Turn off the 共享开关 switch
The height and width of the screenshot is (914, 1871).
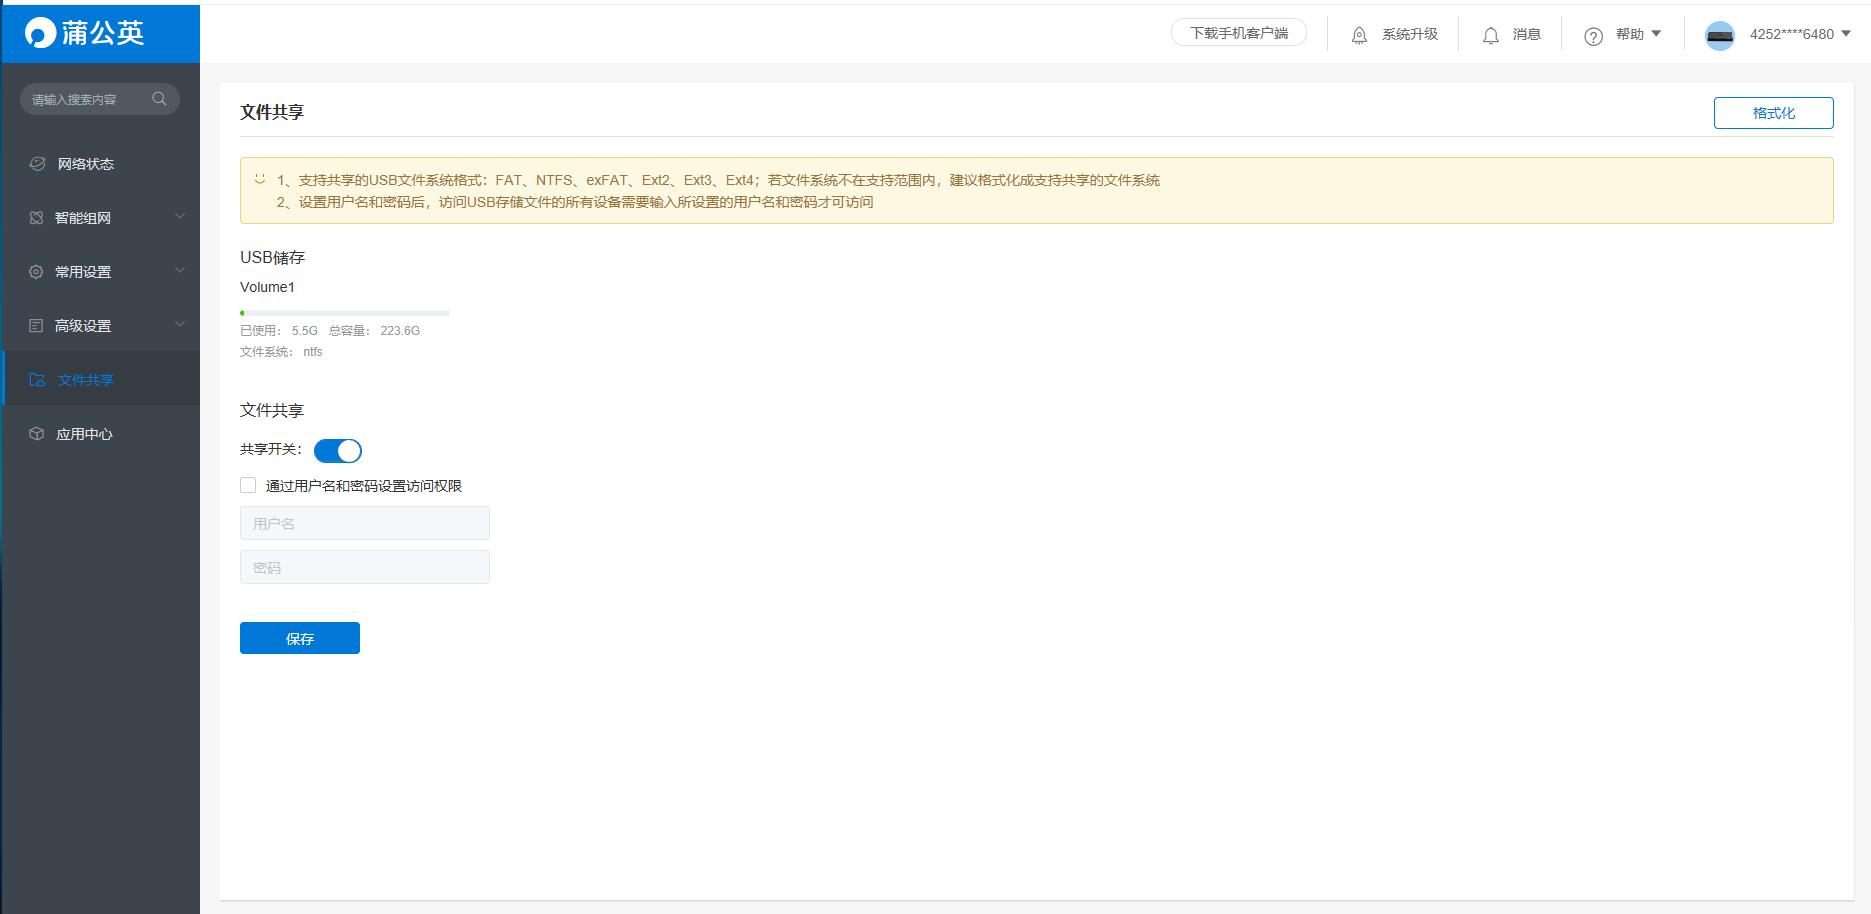[338, 451]
